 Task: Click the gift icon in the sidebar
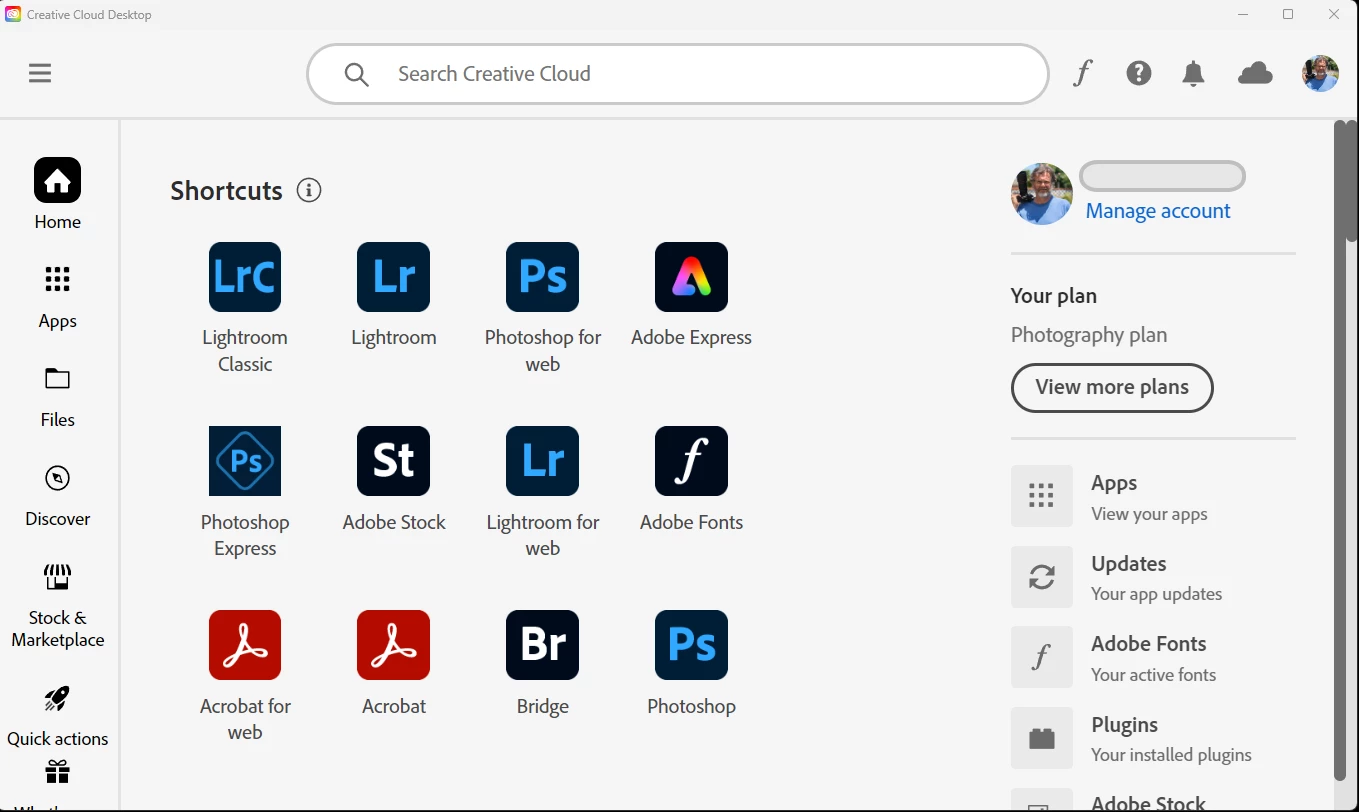(x=58, y=772)
